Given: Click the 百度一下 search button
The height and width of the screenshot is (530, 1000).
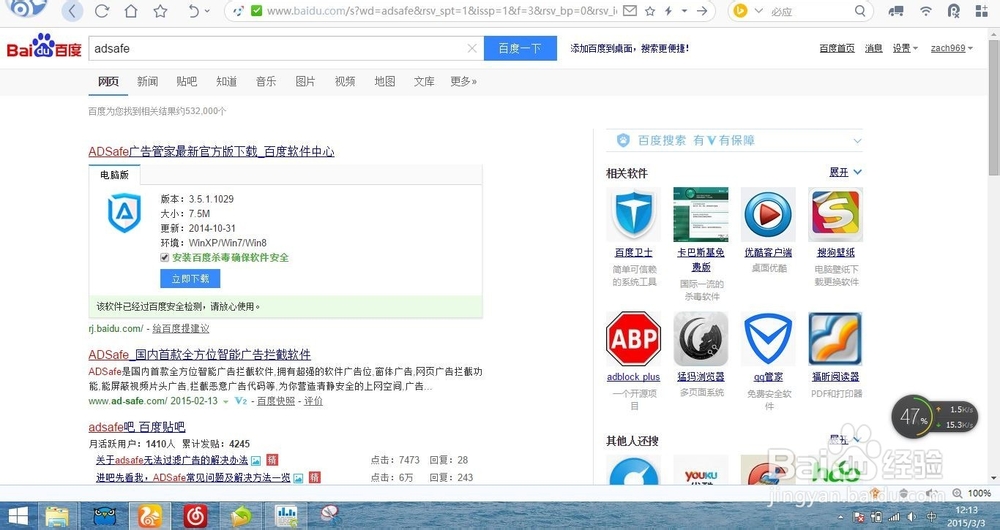Looking at the screenshot, I should (520, 48).
